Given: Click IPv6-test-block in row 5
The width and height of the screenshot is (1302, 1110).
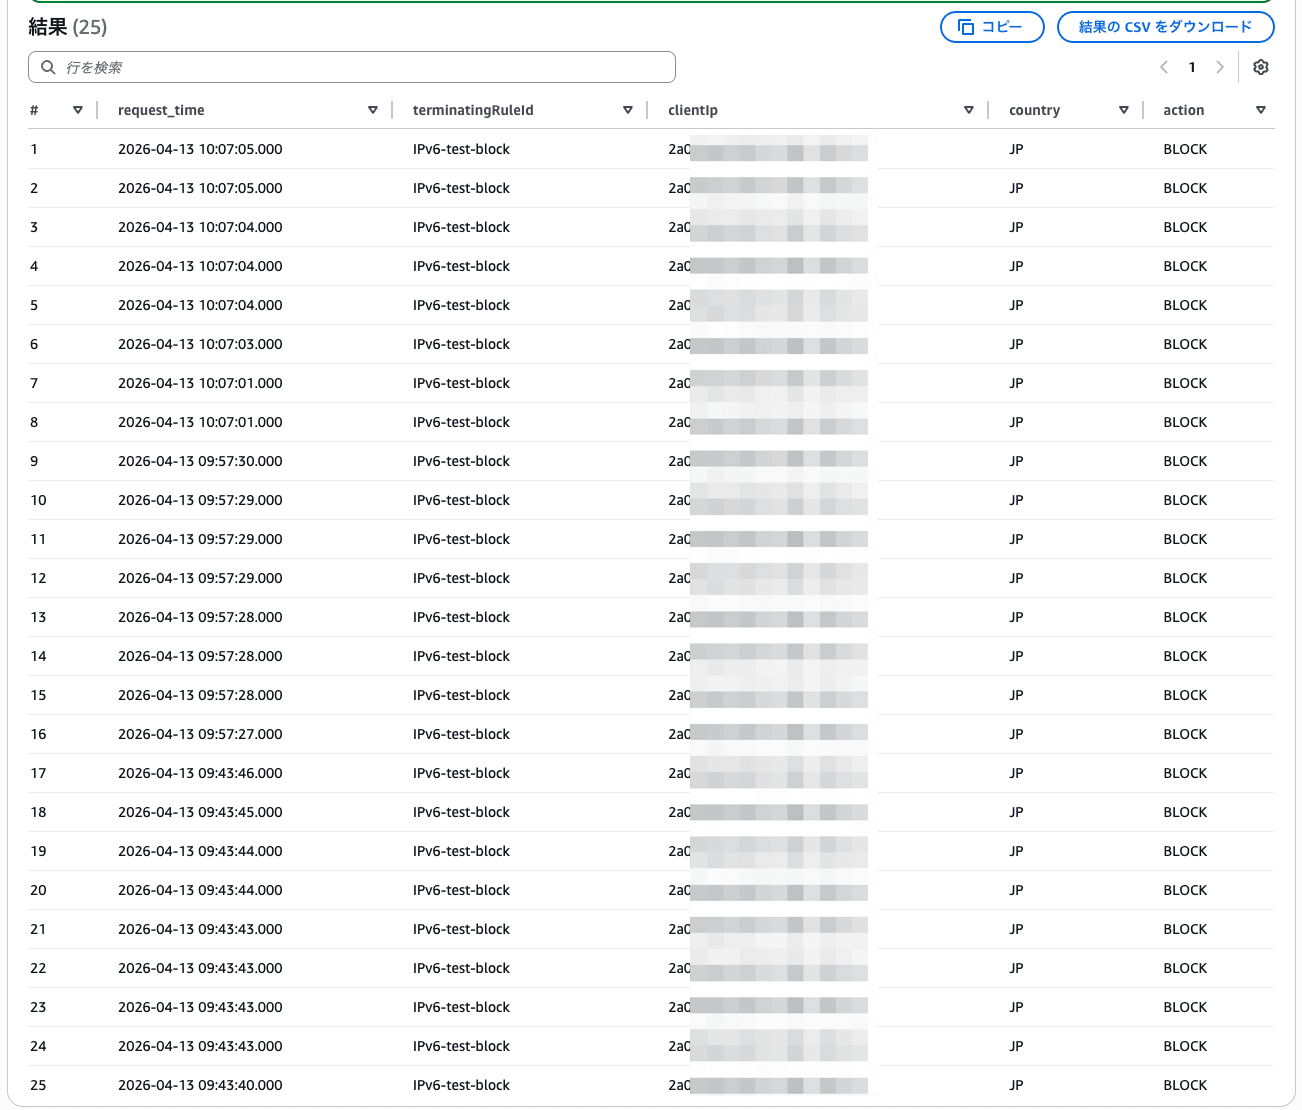Looking at the screenshot, I should pyautogui.click(x=461, y=305).
